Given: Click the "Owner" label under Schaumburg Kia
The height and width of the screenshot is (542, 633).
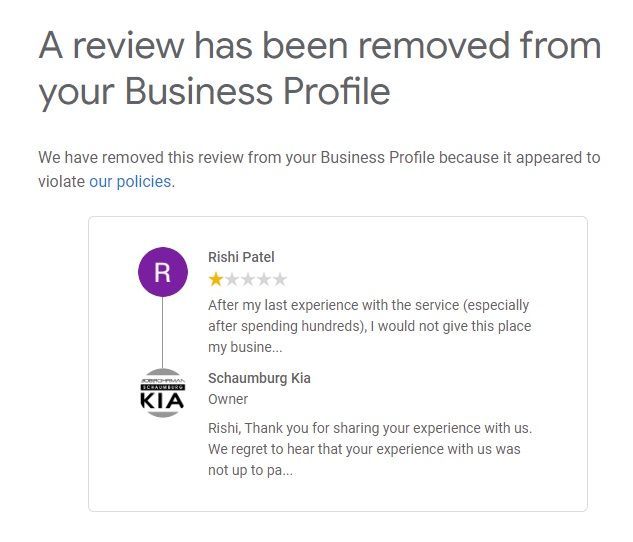Looking at the screenshot, I should pos(228,399).
